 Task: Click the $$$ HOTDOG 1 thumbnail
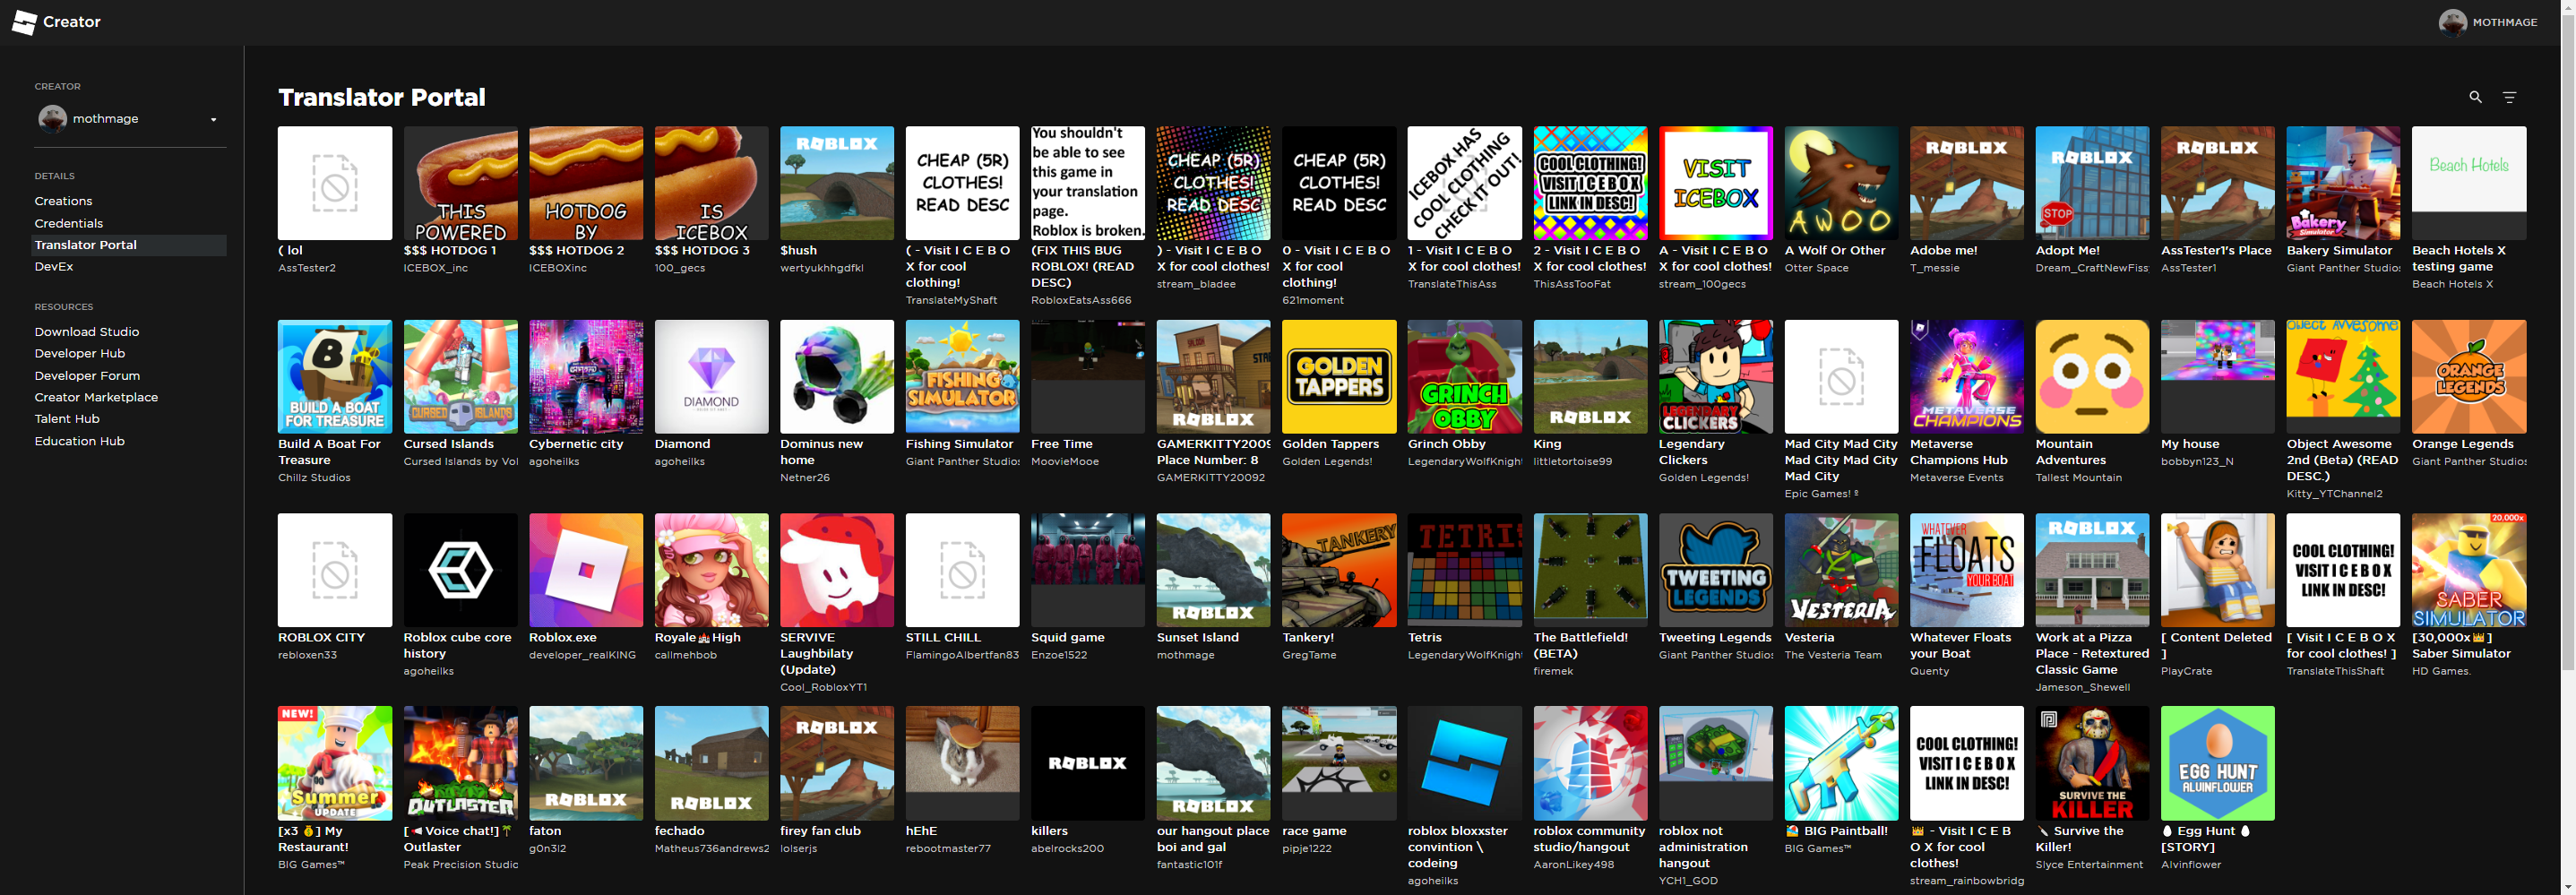point(461,183)
